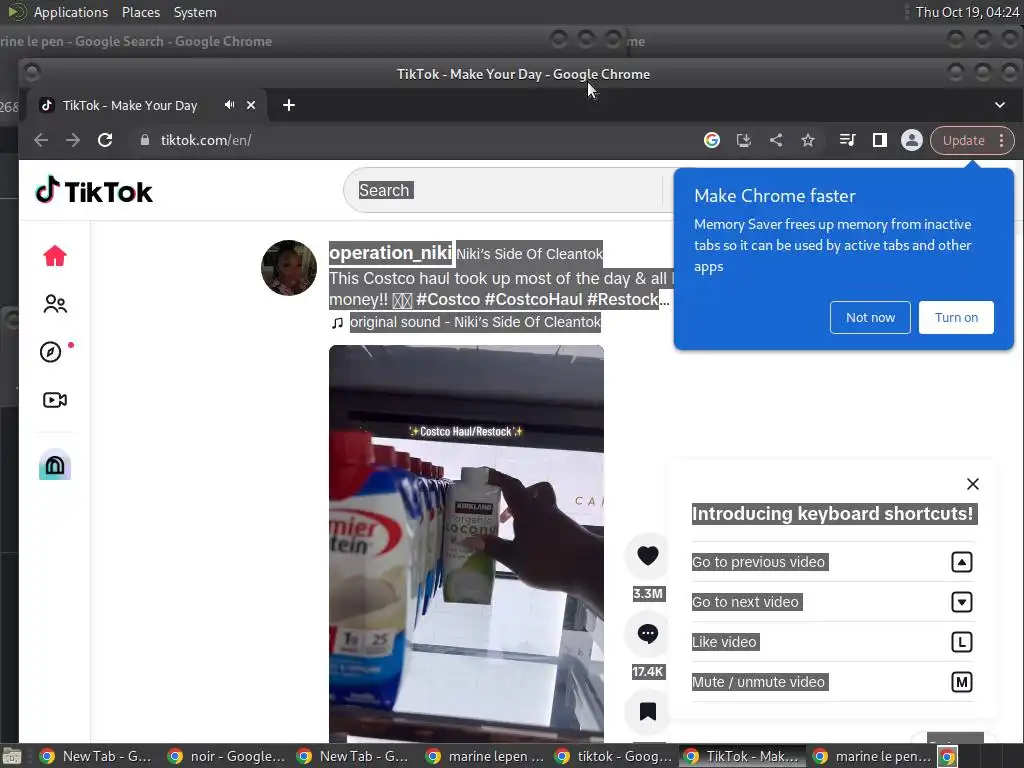Click the #CostcoHaul hashtag
This screenshot has height=768, width=1024.
click(x=533, y=300)
